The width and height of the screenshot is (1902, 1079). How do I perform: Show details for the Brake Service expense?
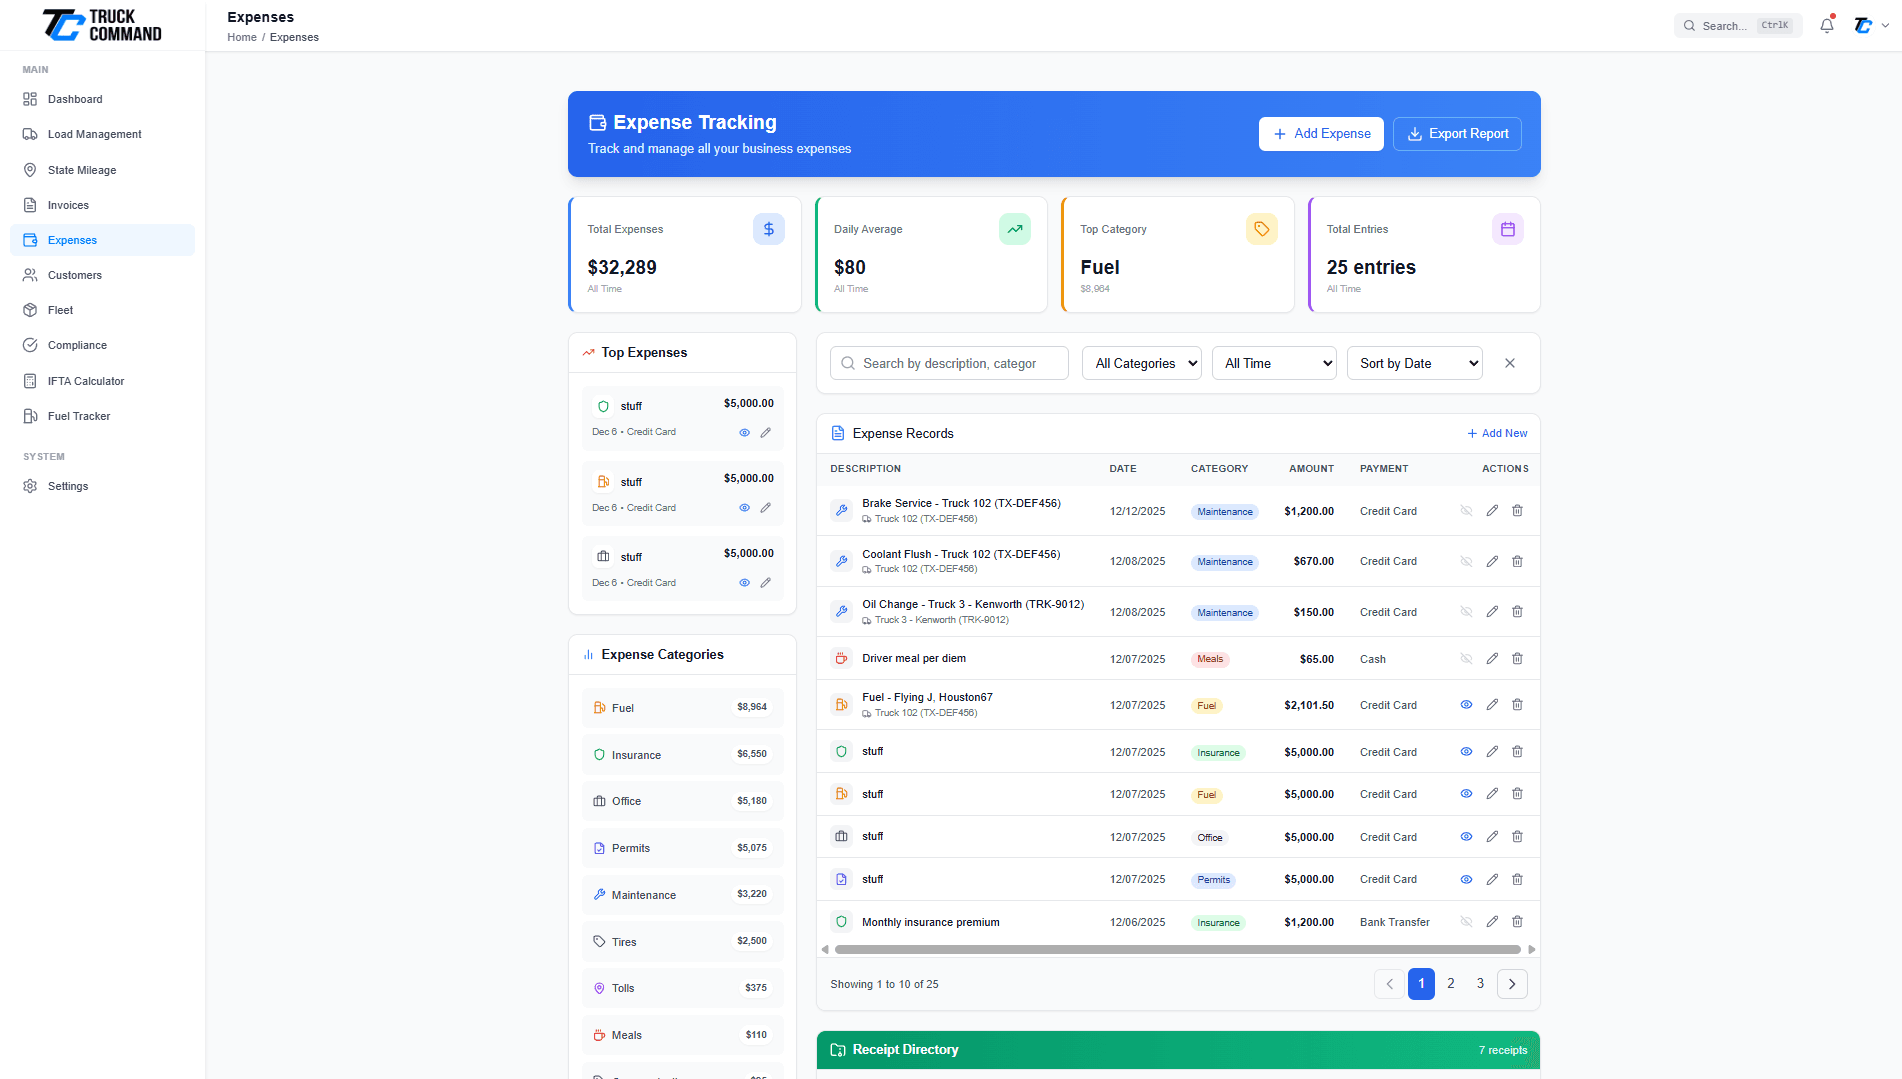pyautogui.click(x=1466, y=510)
